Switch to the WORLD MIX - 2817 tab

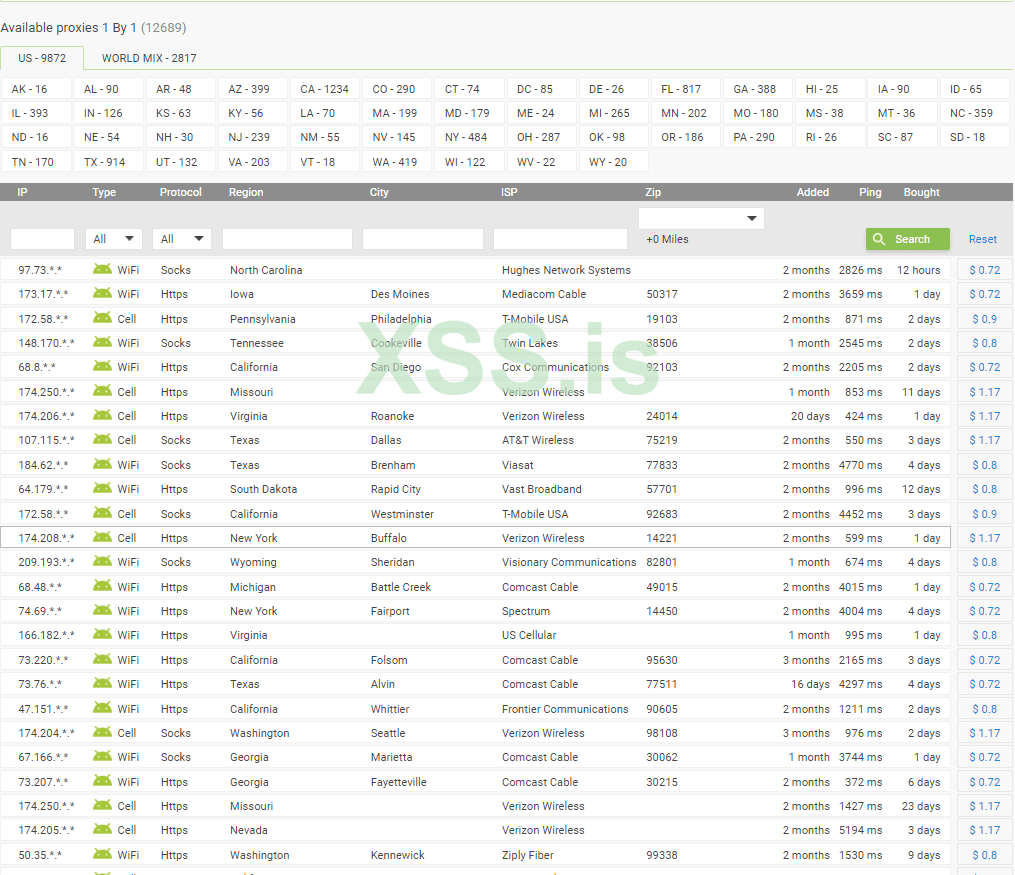pyautogui.click(x=149, y=58)
